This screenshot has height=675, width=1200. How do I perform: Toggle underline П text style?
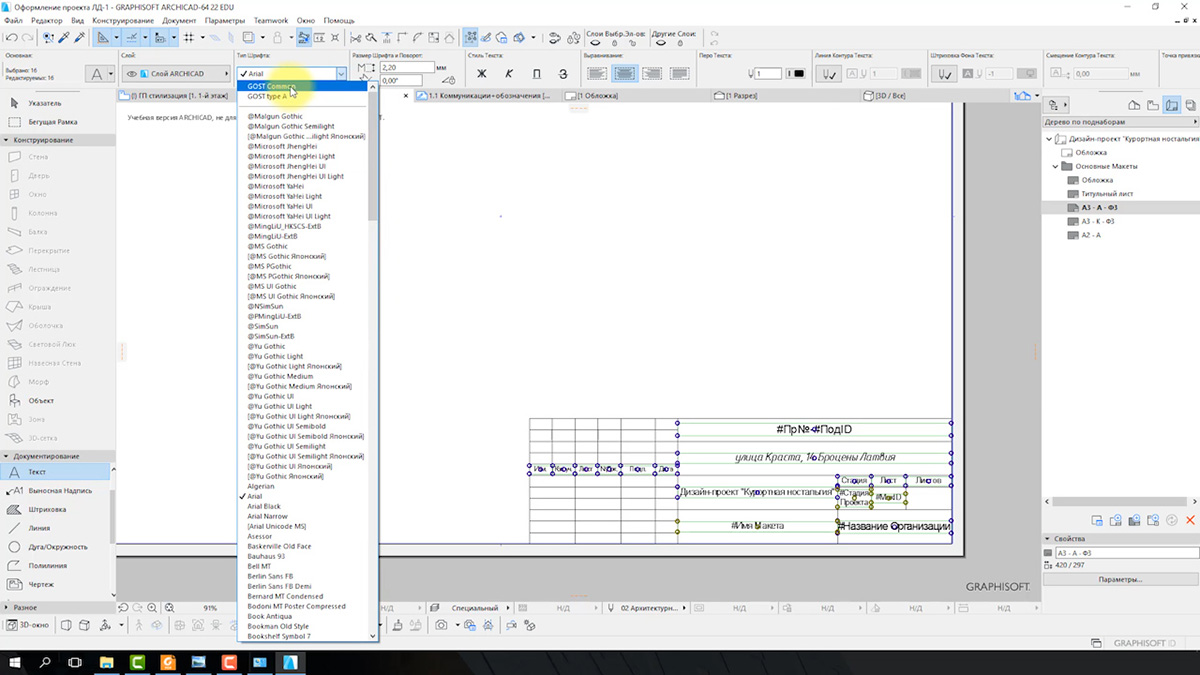tap(536, 74)
